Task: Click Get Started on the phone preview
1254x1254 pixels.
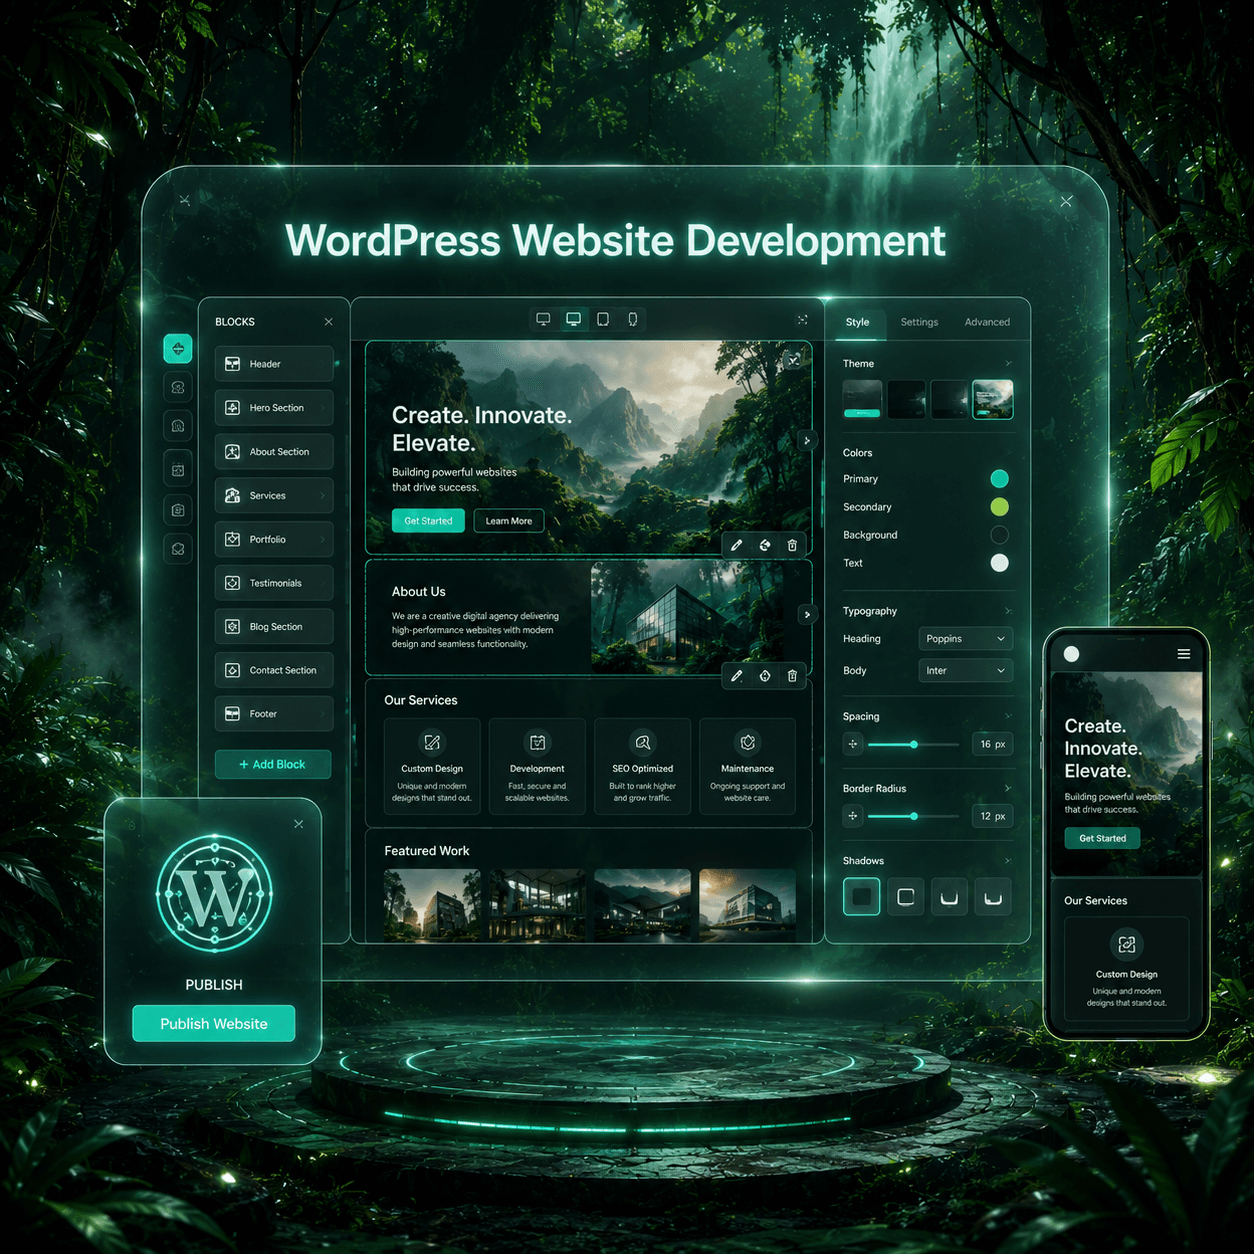Action: point(1102,838)
